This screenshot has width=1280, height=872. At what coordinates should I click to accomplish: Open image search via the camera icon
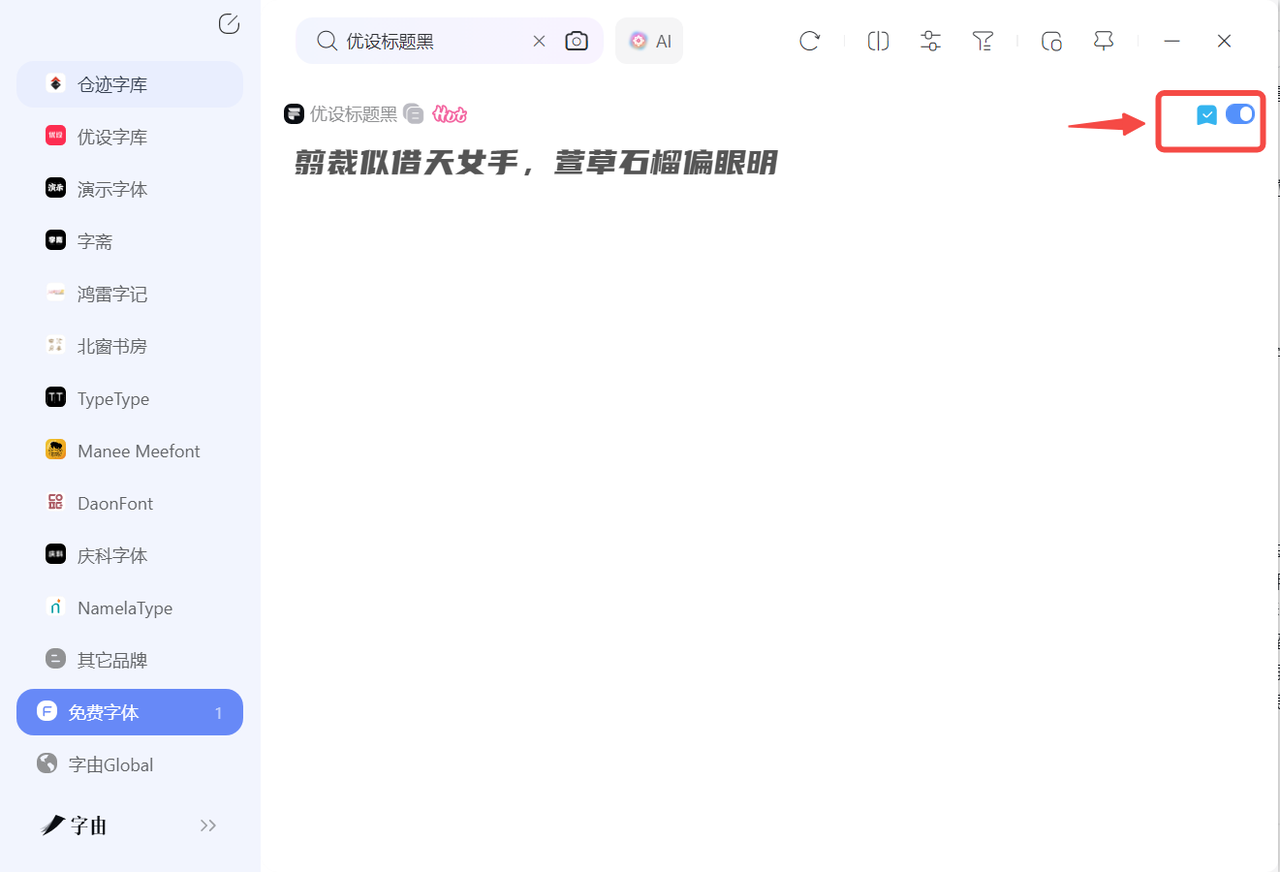(576, 41)
